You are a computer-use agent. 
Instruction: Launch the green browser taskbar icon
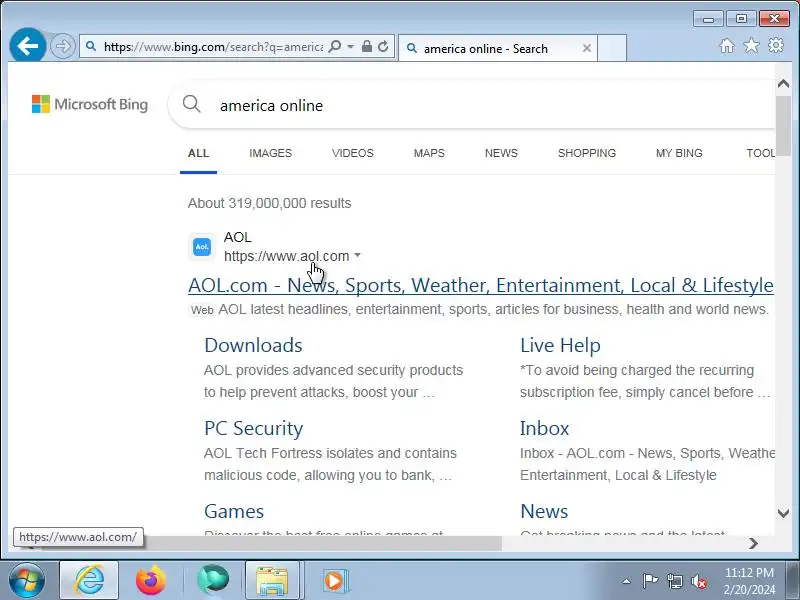point(213,580)
